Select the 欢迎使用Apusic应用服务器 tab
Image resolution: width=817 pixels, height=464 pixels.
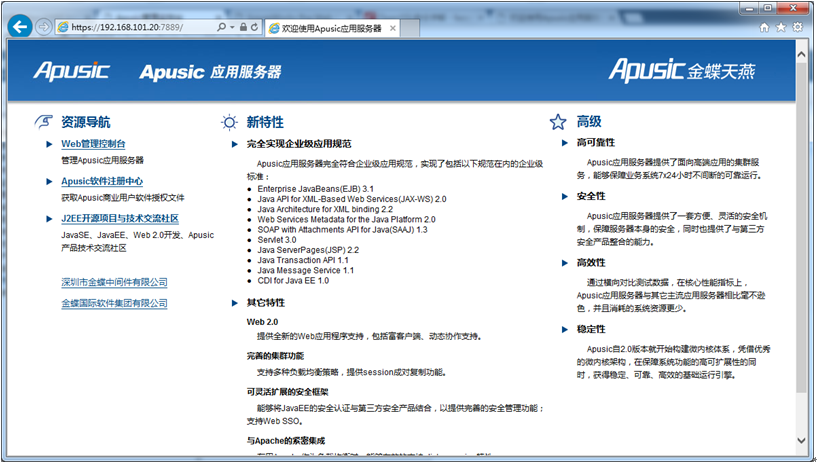coord(331,28)
